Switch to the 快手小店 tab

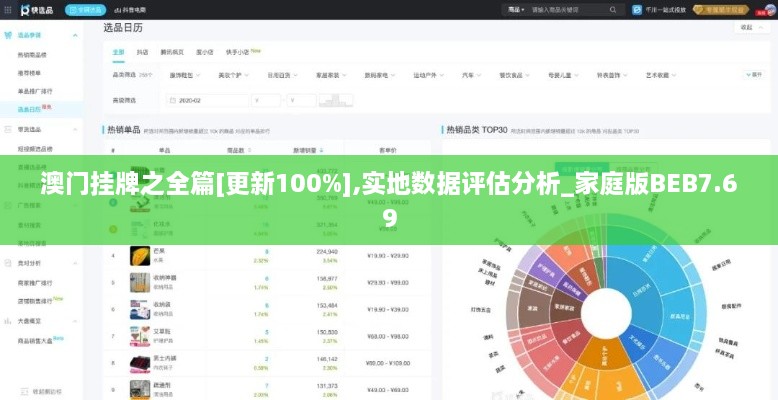[237, 52]
